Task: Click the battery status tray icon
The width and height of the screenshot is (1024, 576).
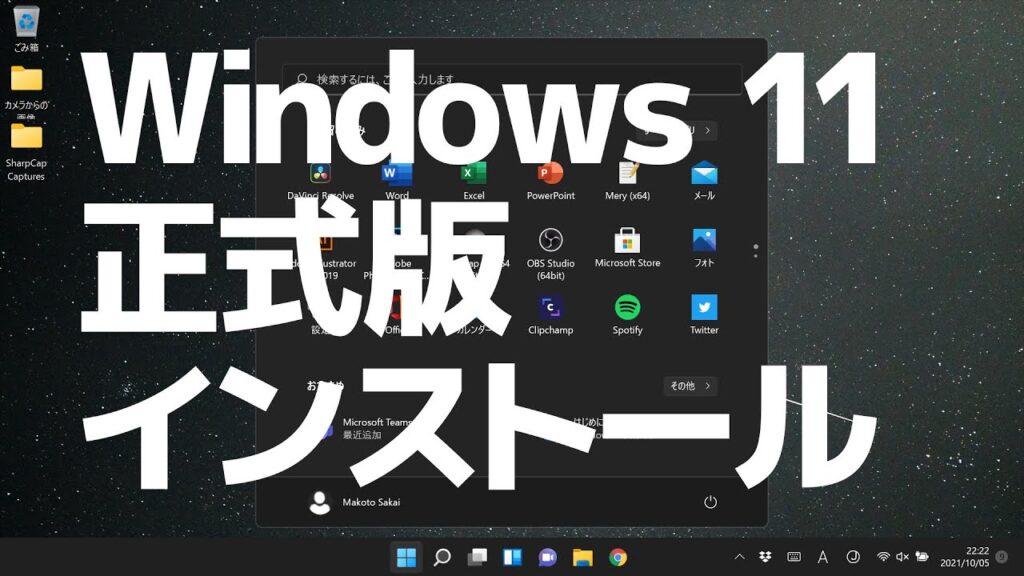Action: pos(922,556)
